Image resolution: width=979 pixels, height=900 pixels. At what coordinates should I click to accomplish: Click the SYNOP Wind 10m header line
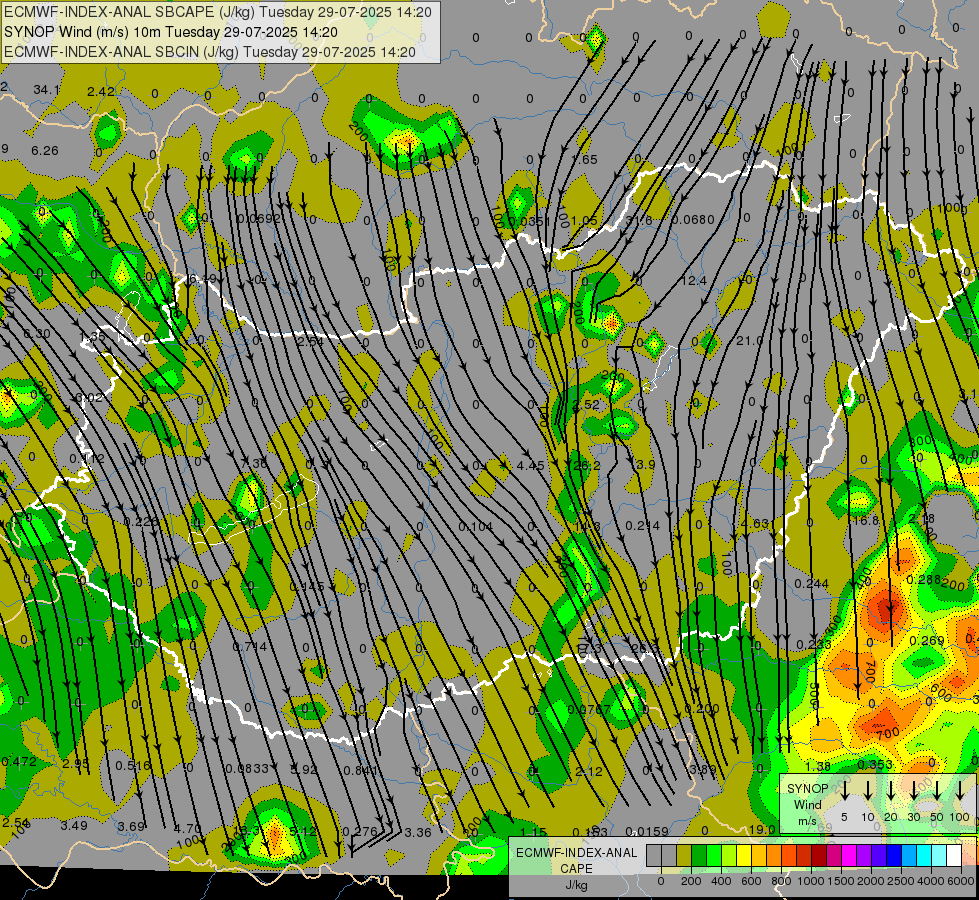coord(170,32)
